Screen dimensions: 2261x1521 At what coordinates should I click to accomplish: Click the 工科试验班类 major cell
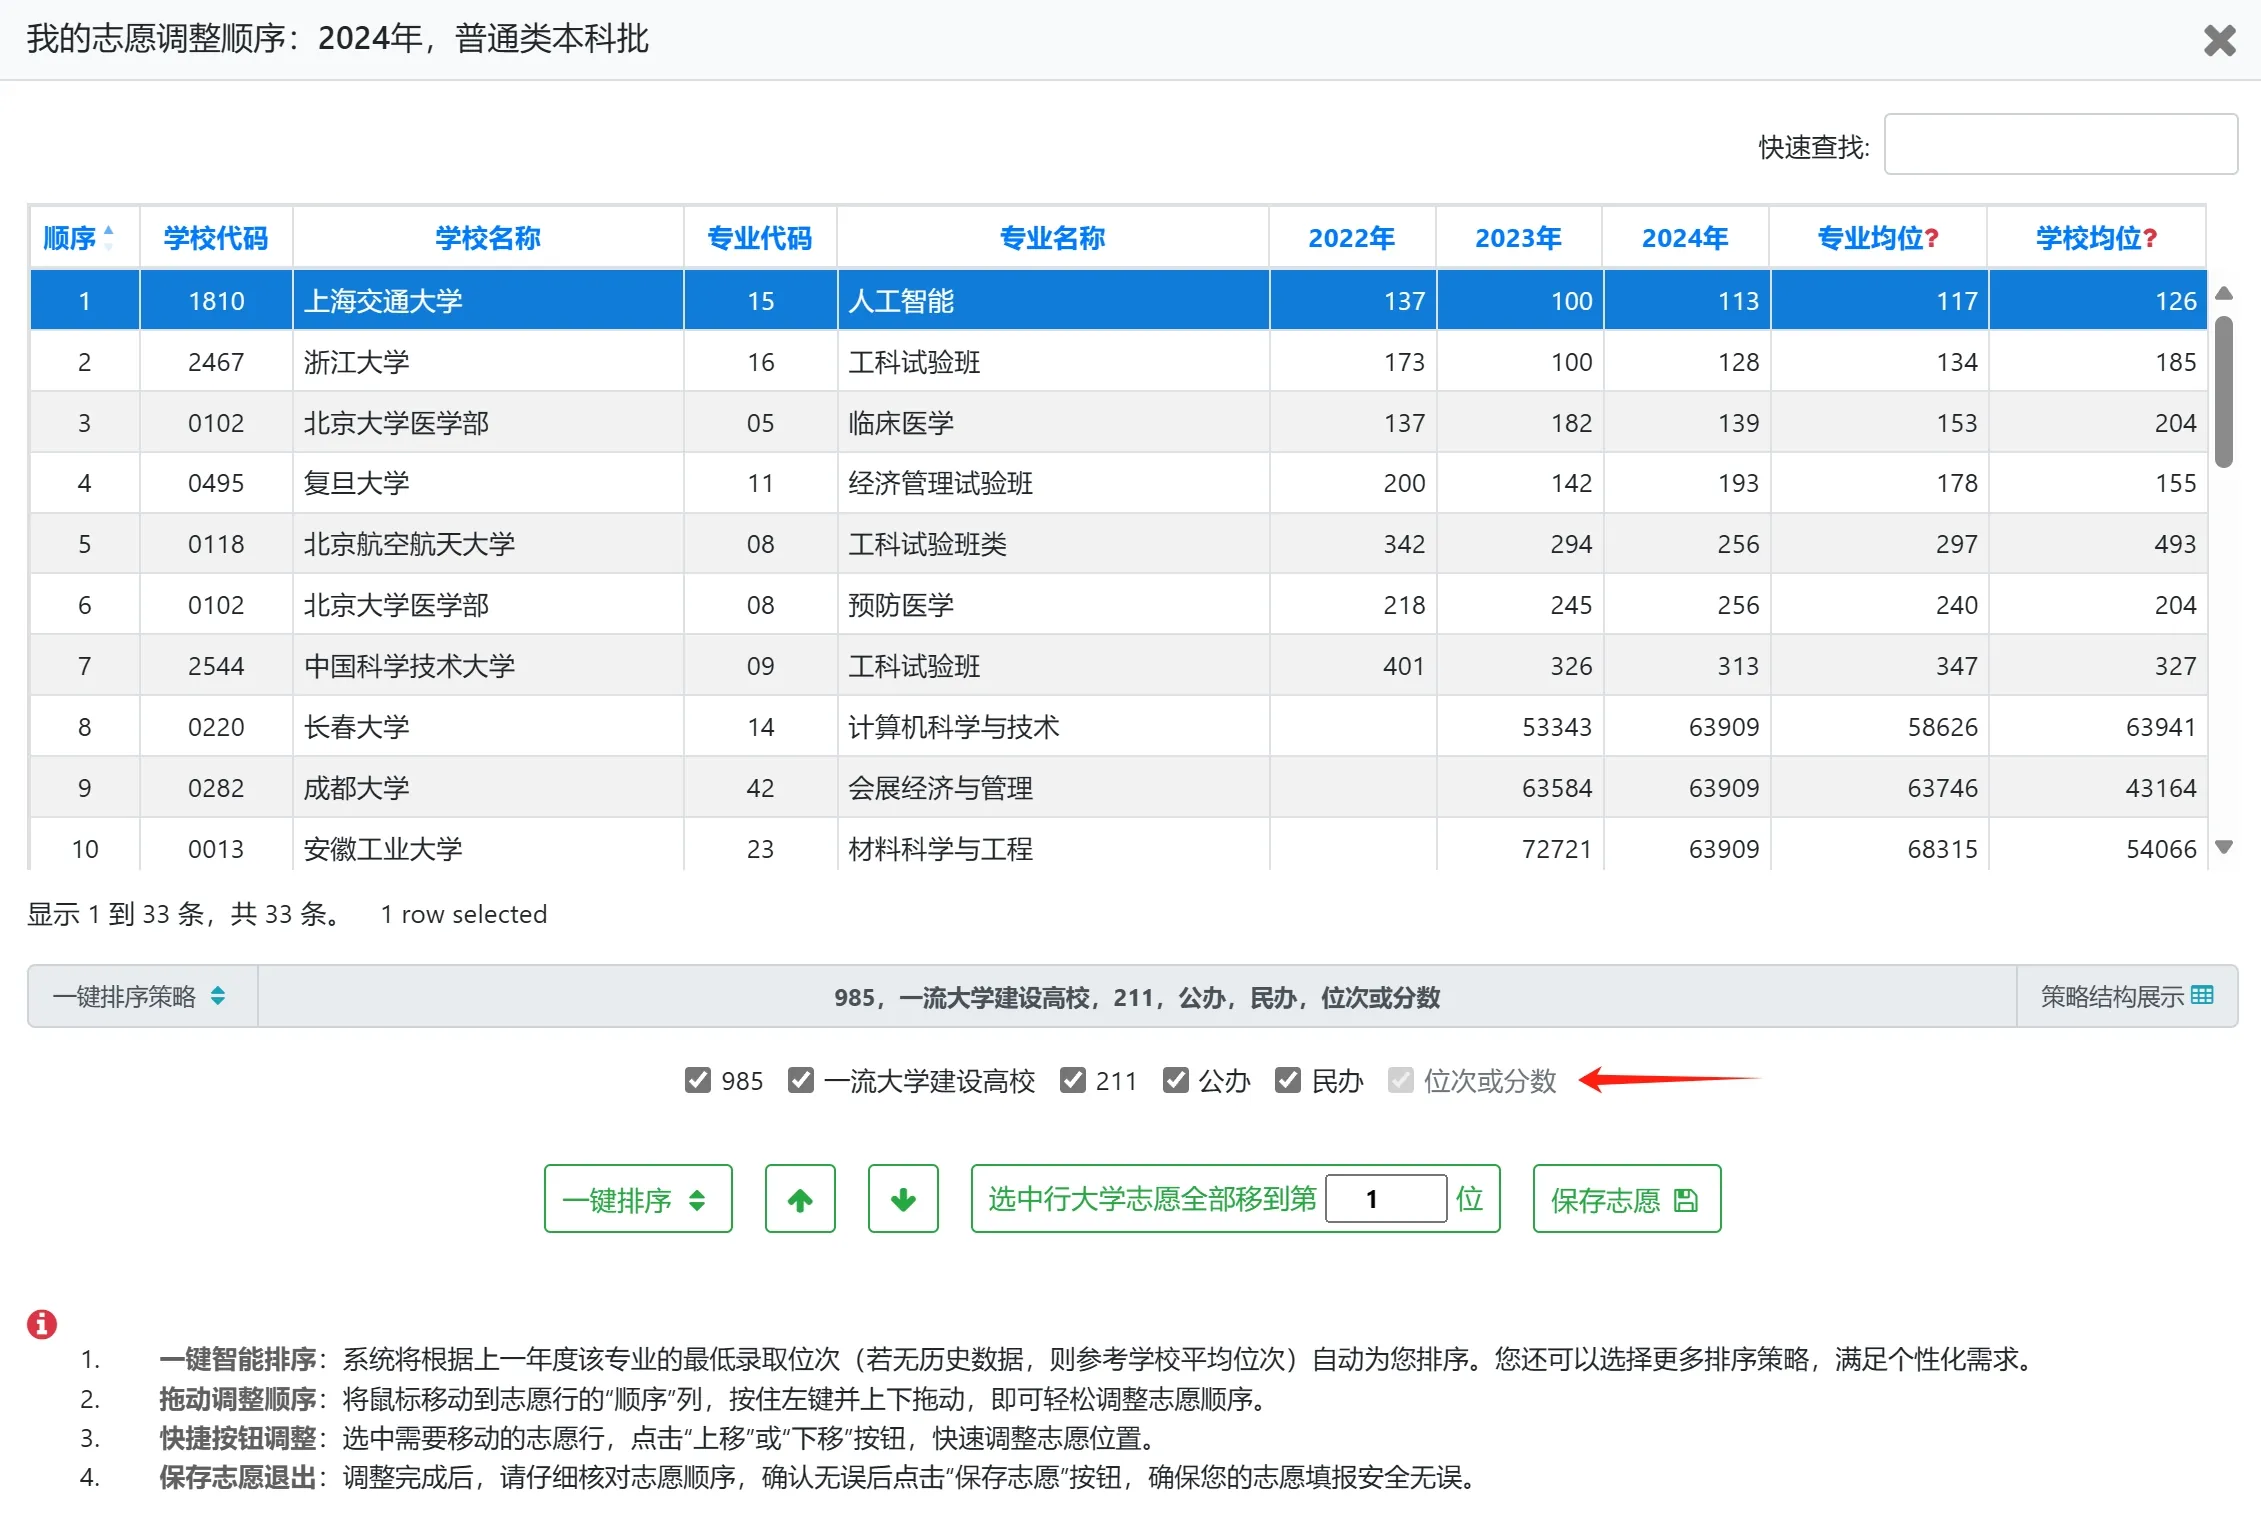coord(1053,544)
